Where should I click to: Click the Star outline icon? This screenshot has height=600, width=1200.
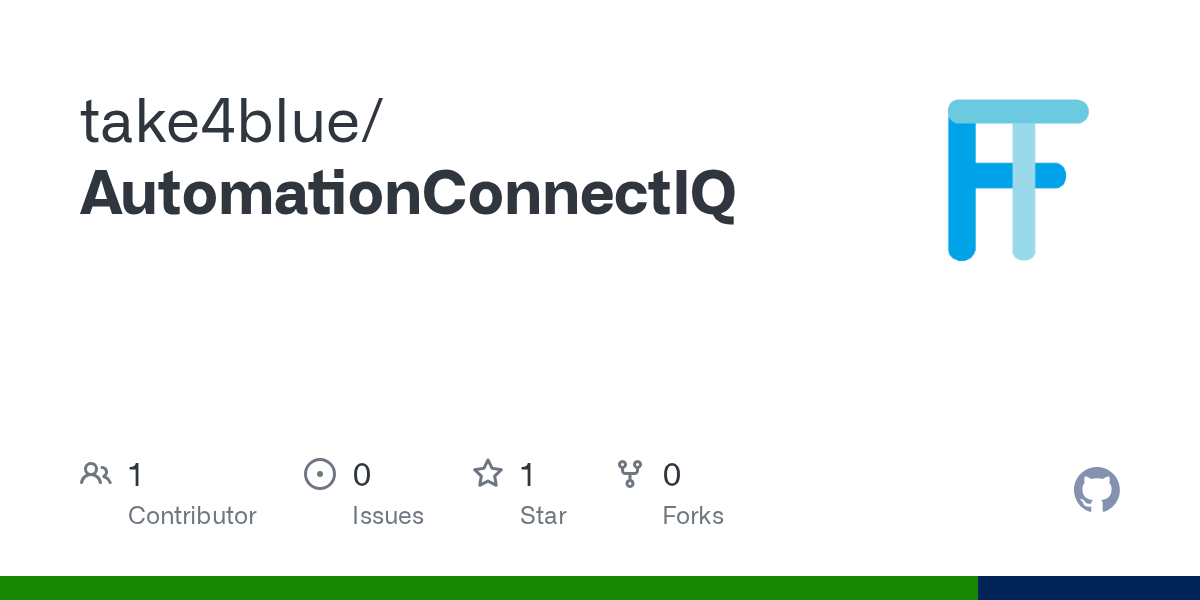click(x=487, y=474)
